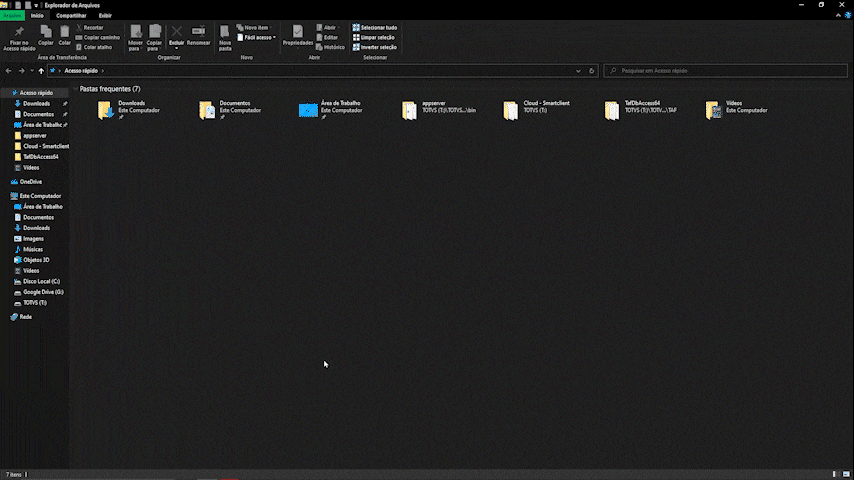Open the Excluir dropdown arrow
The height and width of the screenshot is (480, 854).
coord(176,48)
